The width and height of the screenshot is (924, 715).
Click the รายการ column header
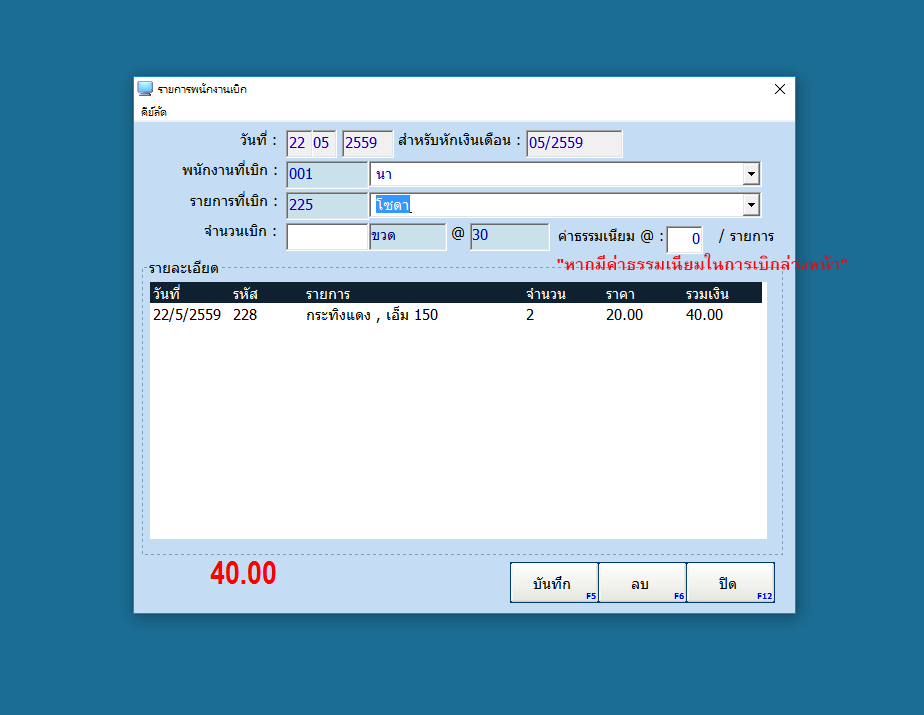328,294
